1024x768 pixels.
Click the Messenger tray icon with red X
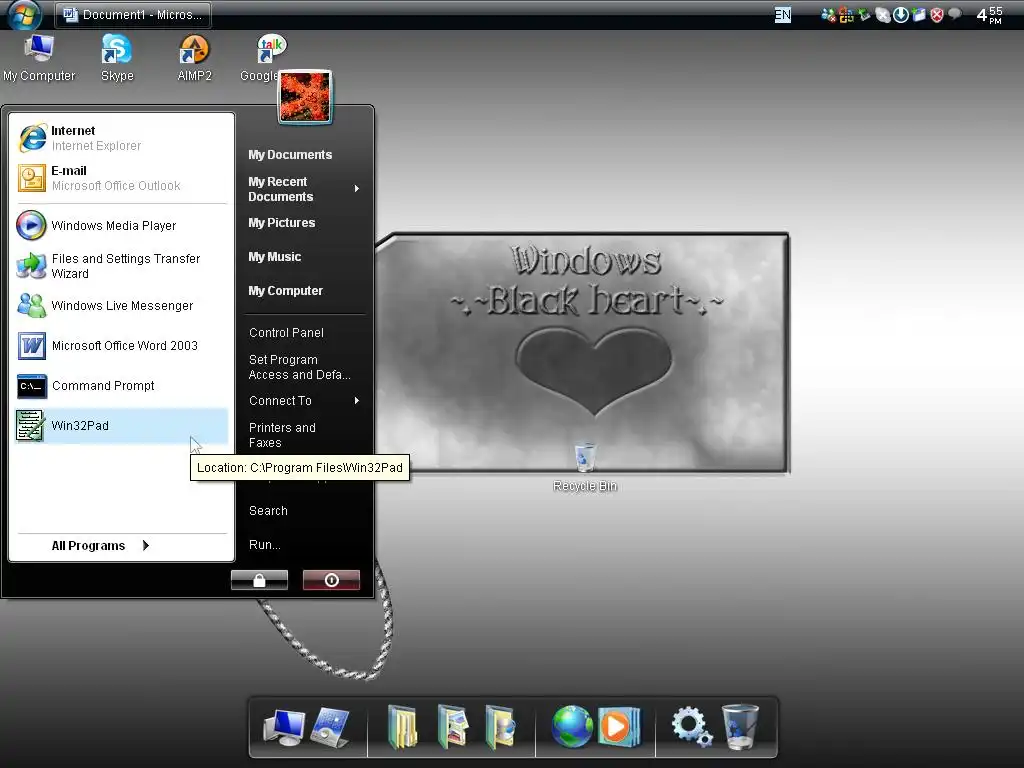828,14
